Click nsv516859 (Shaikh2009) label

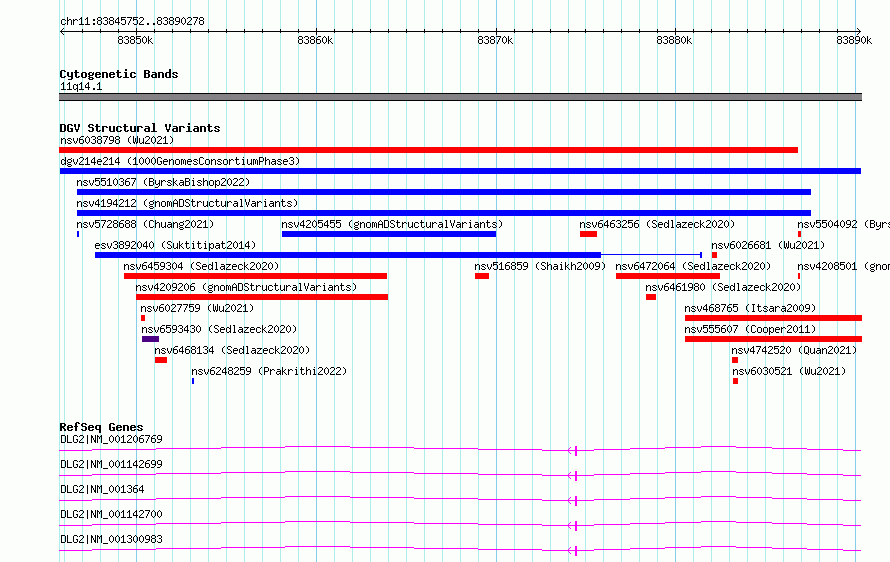540,266
